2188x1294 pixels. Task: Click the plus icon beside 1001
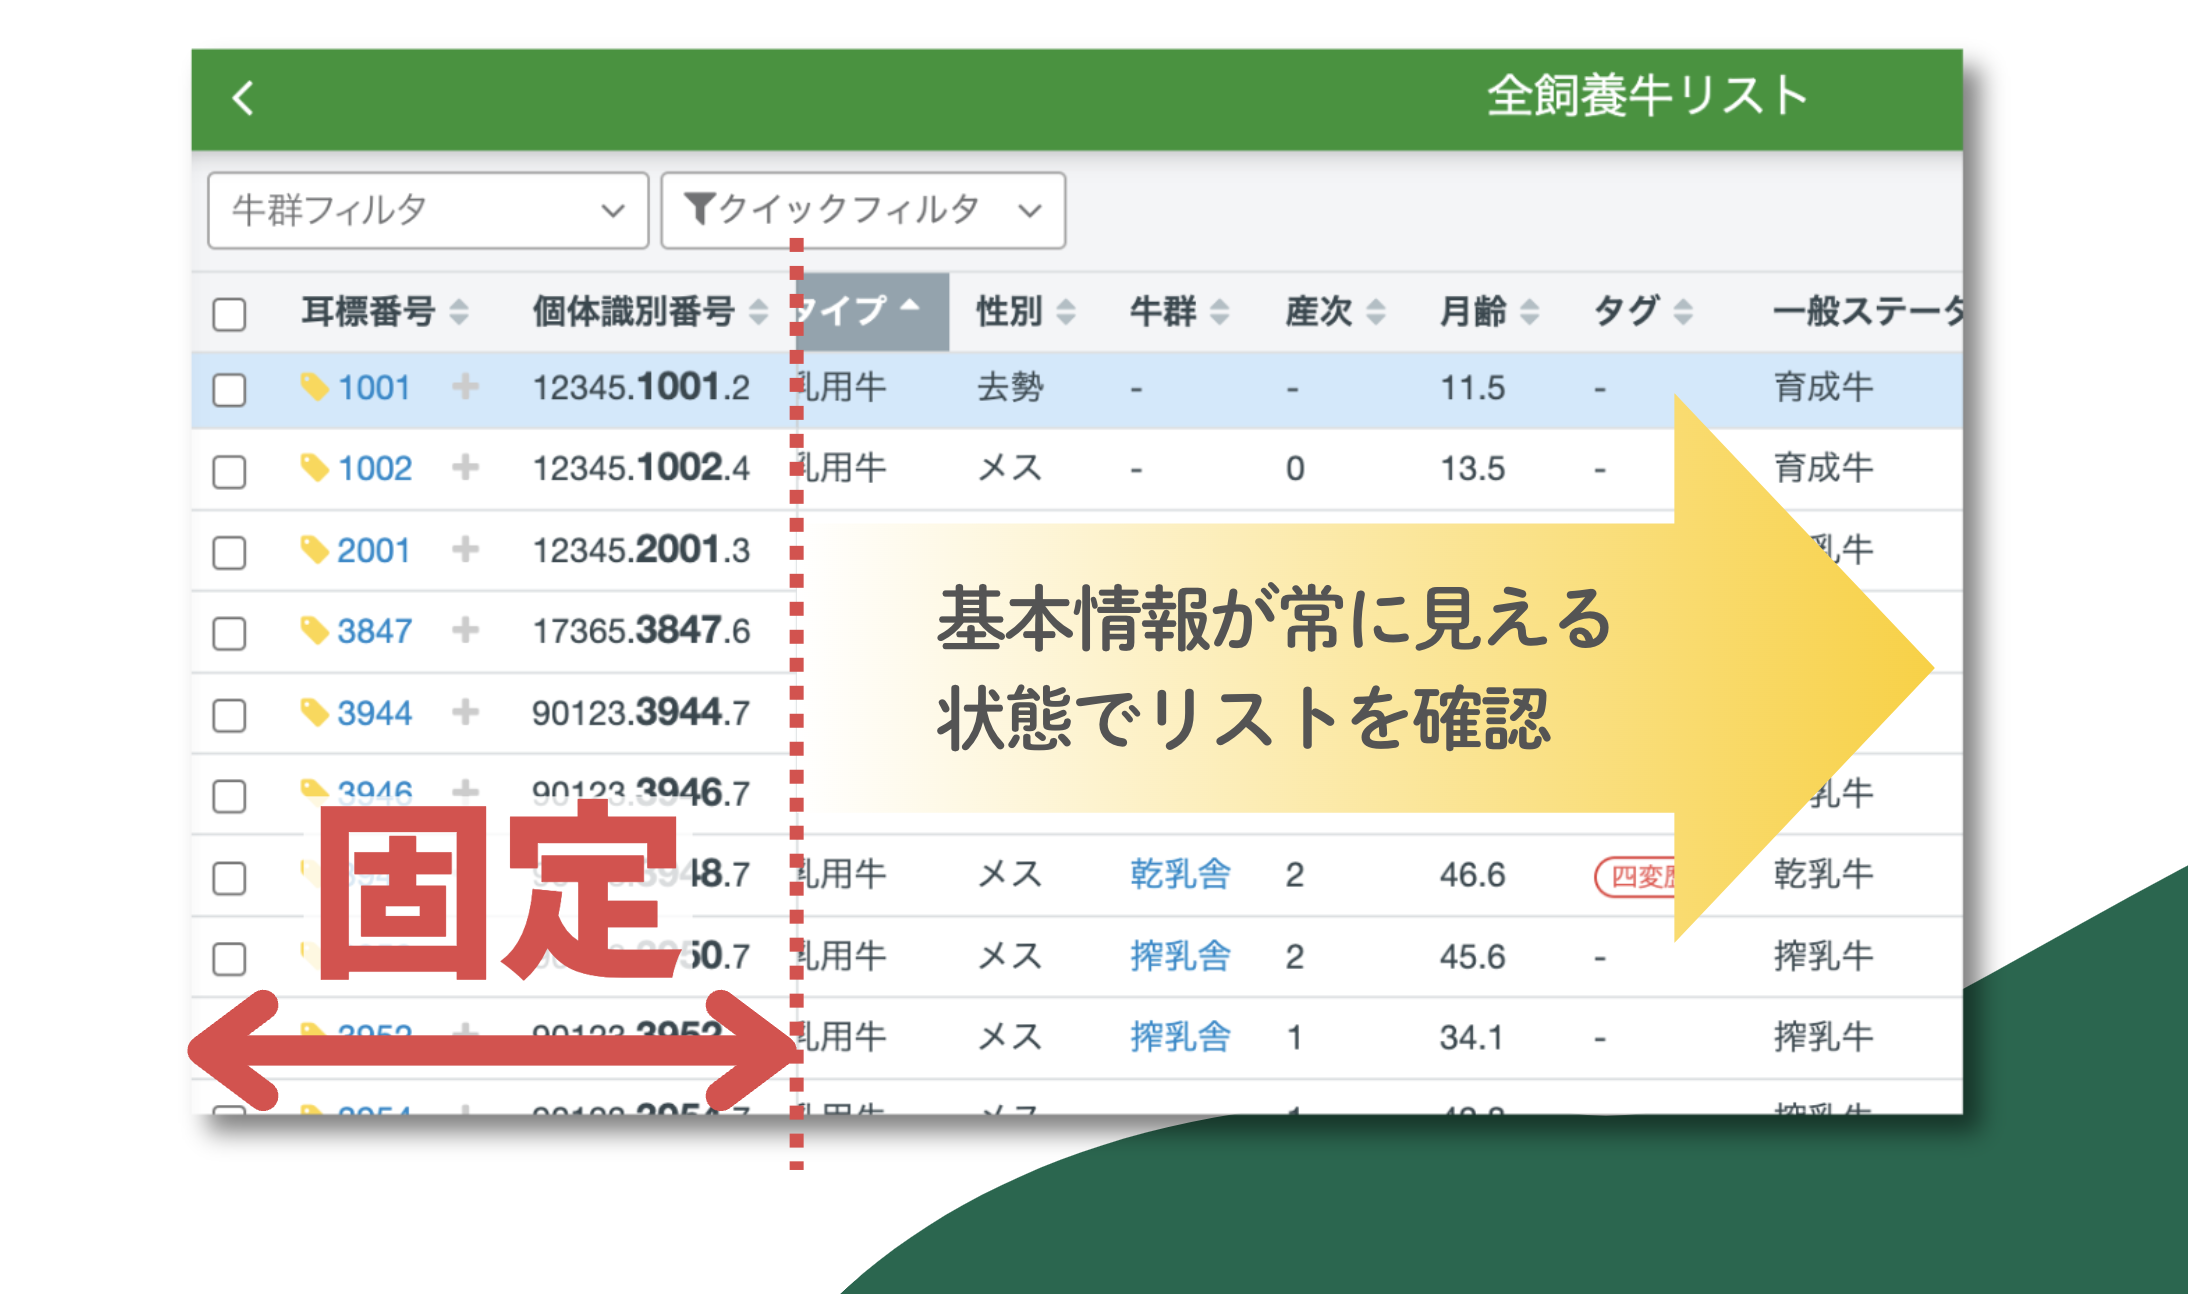465,386
